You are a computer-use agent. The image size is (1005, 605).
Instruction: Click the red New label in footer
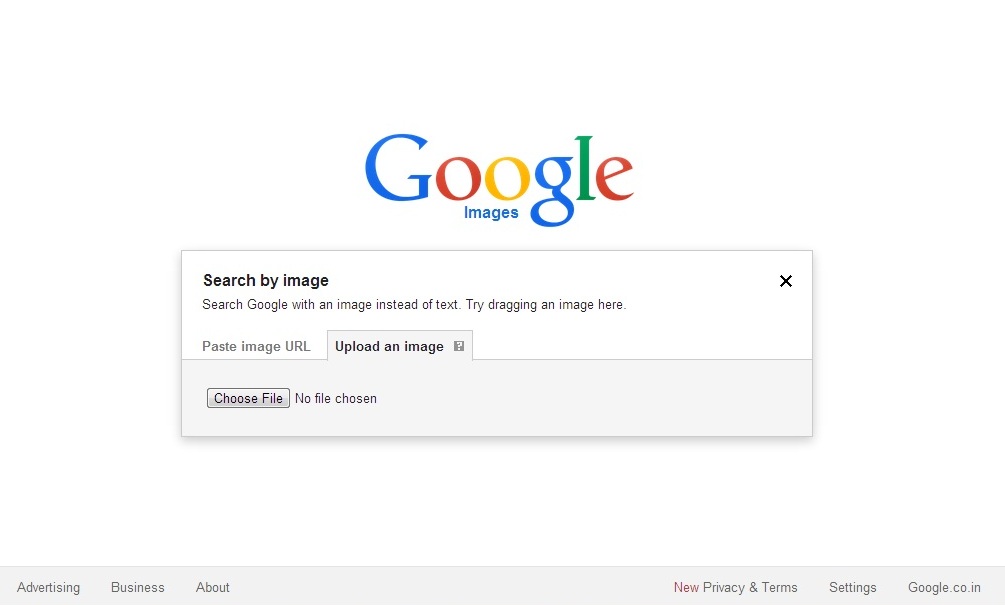686,587
